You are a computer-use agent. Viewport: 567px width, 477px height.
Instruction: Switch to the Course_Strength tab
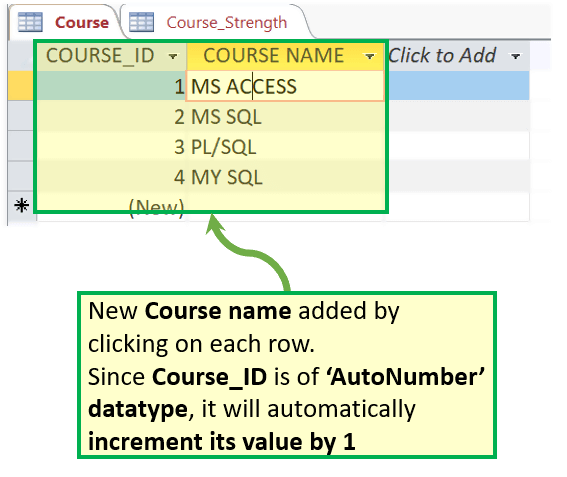point(216,22)
